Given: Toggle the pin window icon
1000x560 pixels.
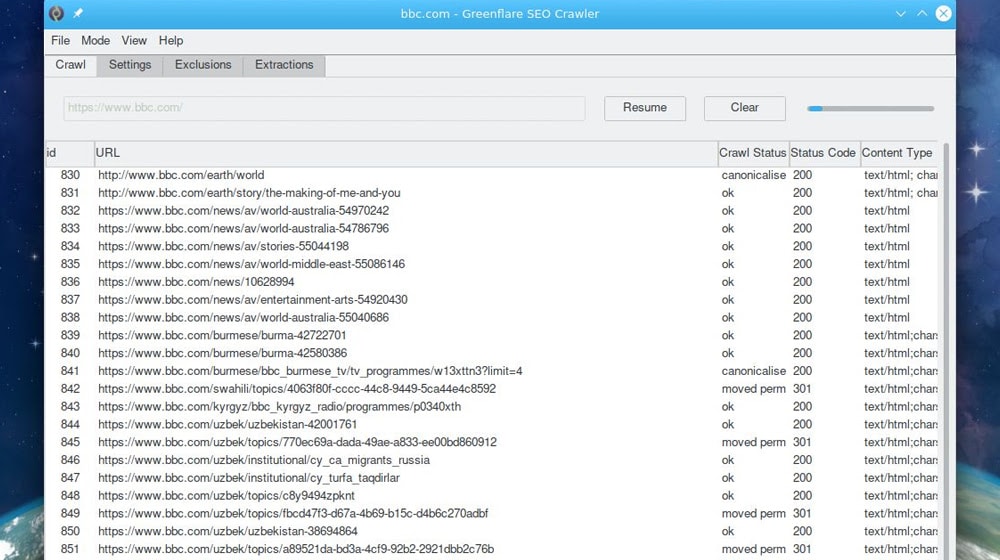Looking at the screenshot, I should click(78, 13).
